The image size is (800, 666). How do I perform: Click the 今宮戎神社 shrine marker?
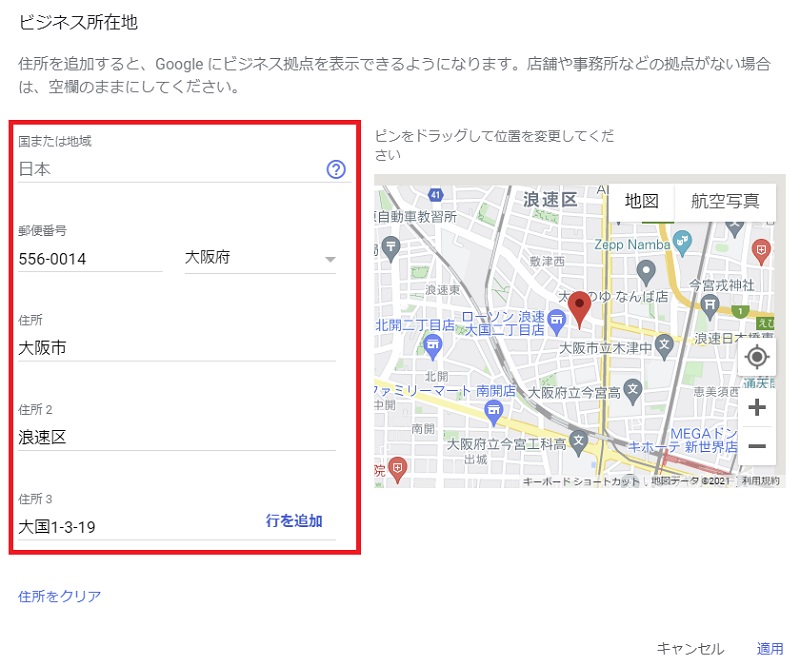tap(710, 307)
